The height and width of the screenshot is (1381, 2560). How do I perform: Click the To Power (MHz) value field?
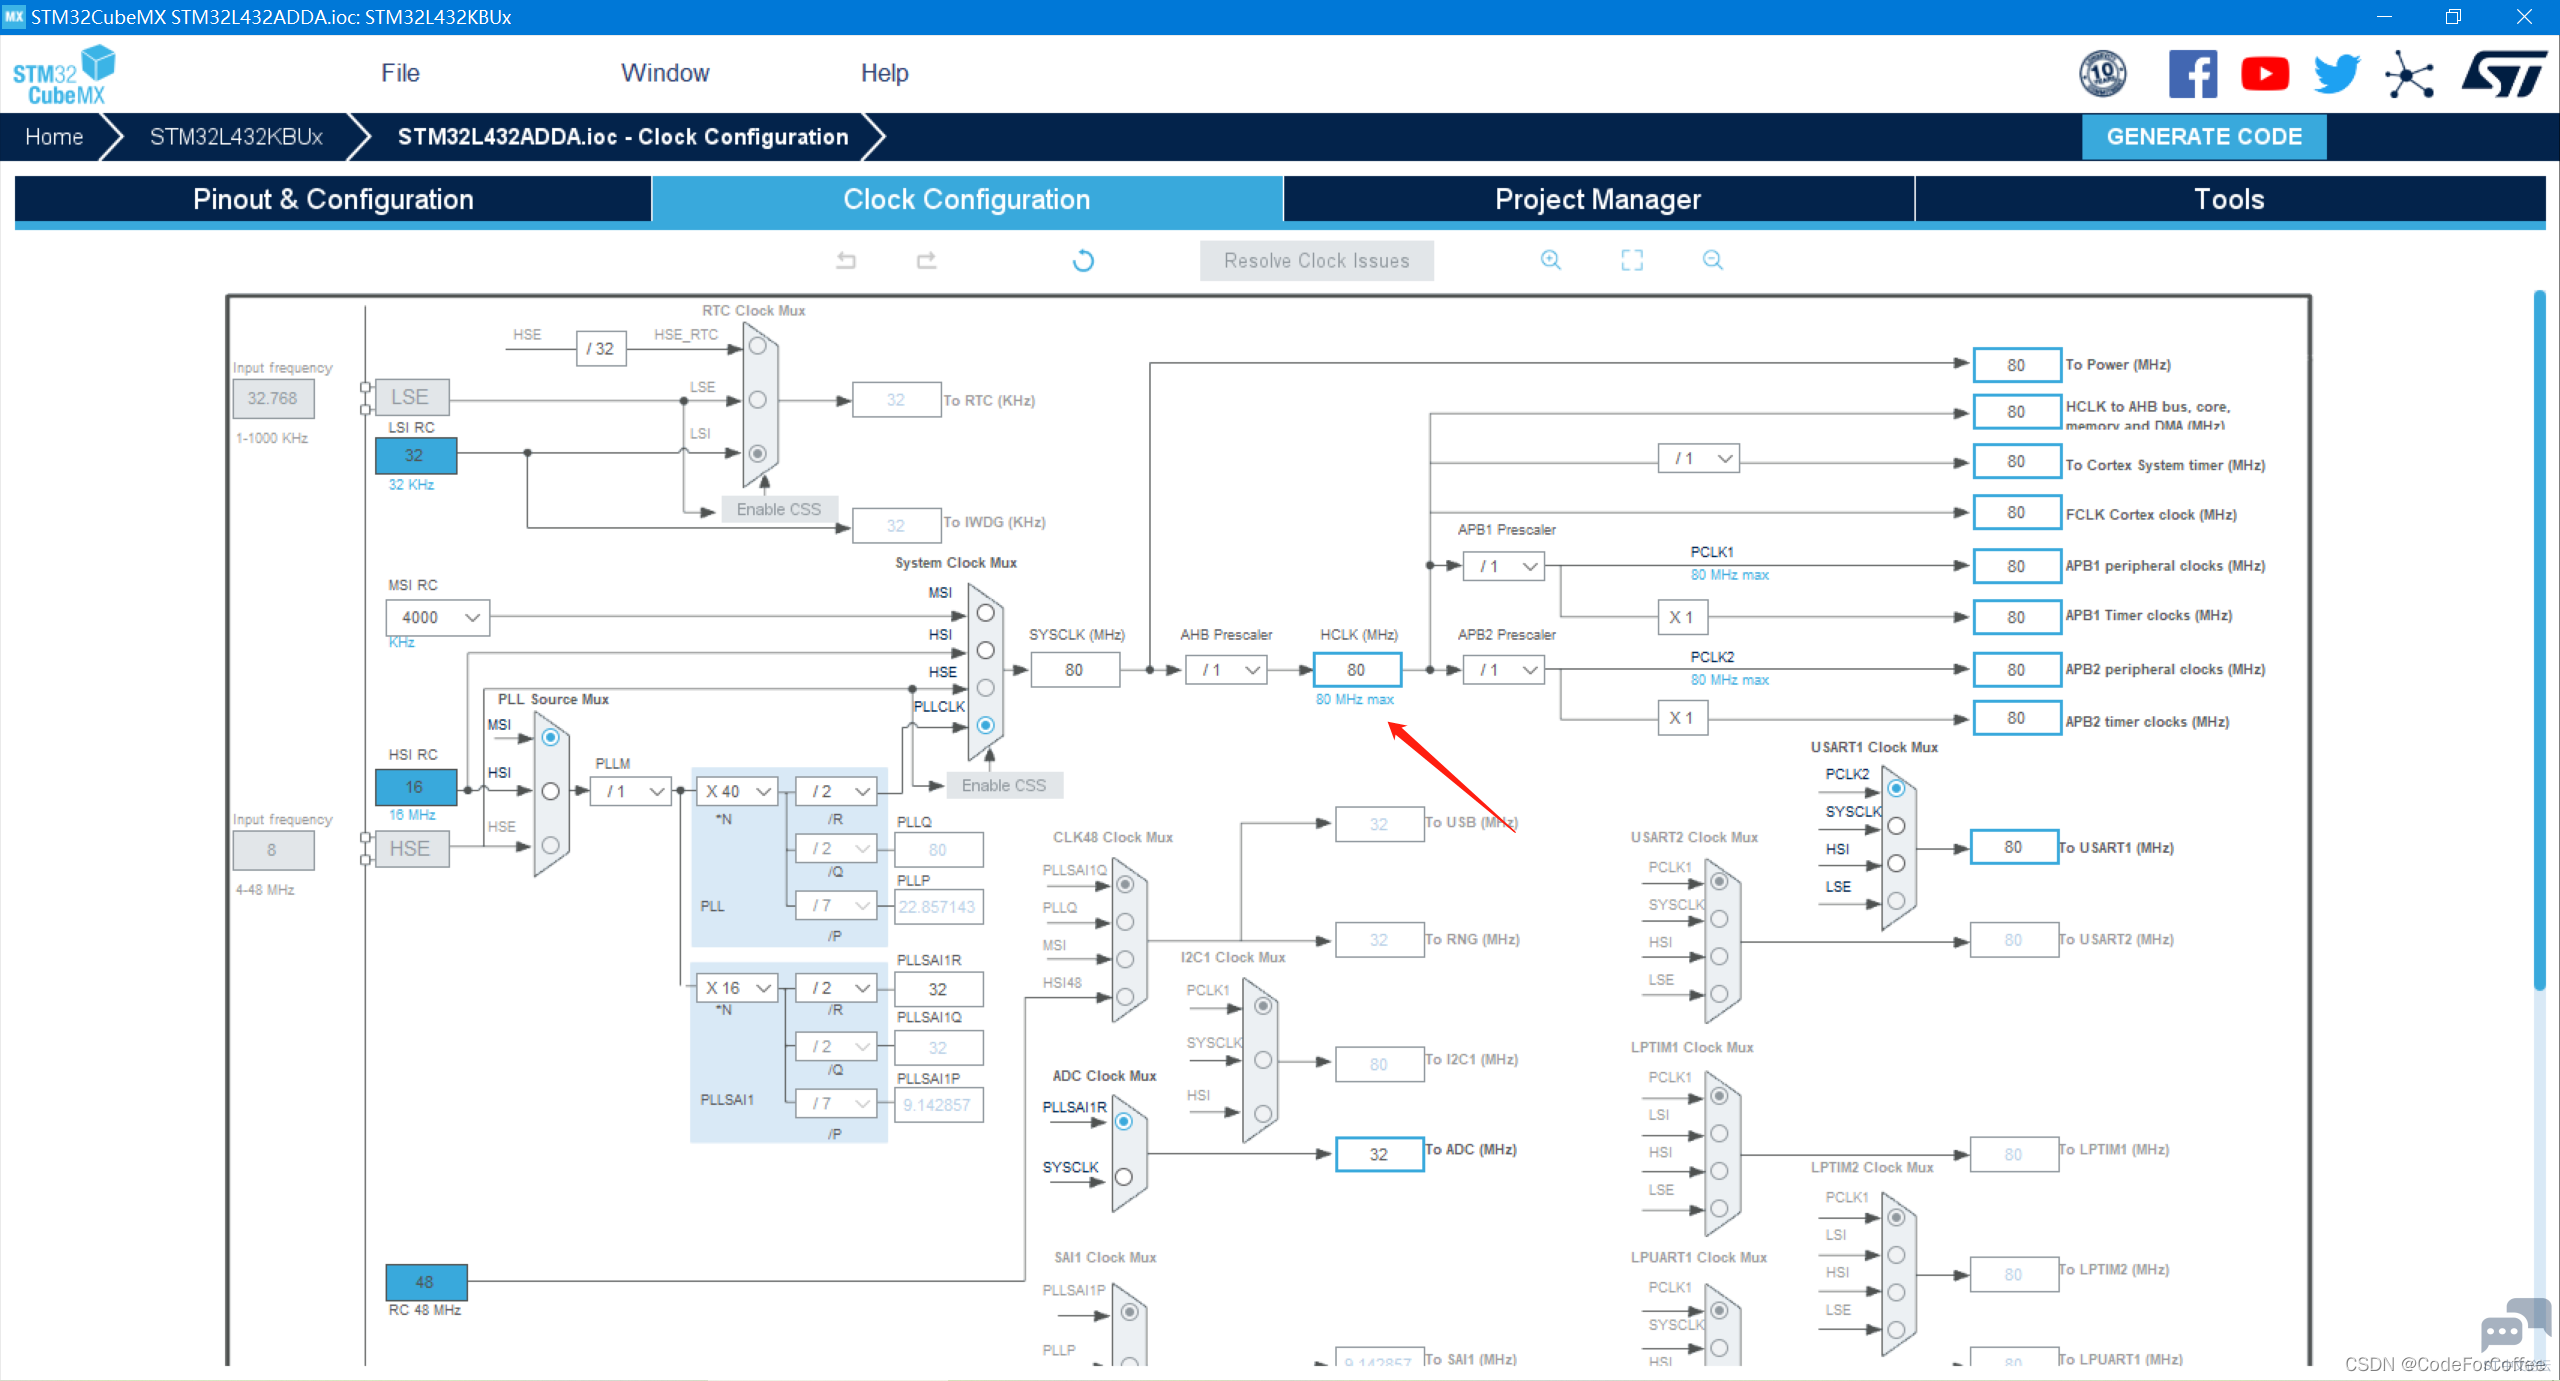2017,365
